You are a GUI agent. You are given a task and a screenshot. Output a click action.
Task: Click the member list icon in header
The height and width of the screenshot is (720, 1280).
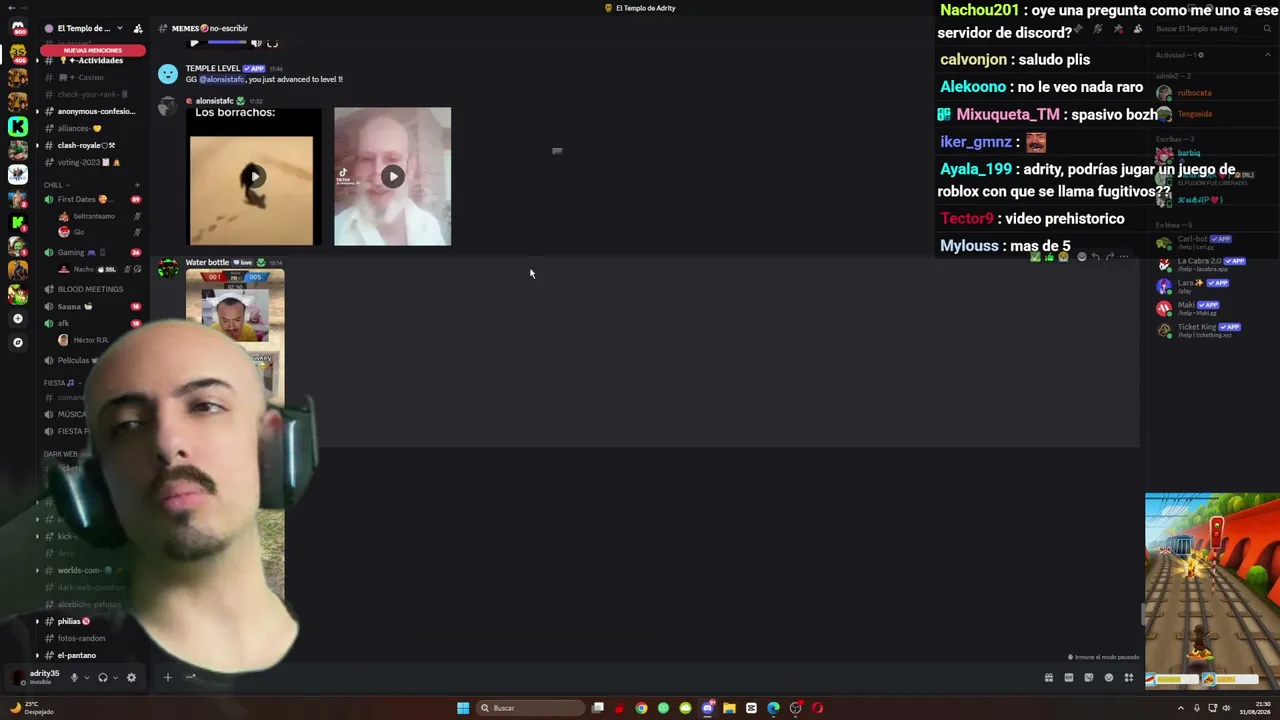(1138, 28)
